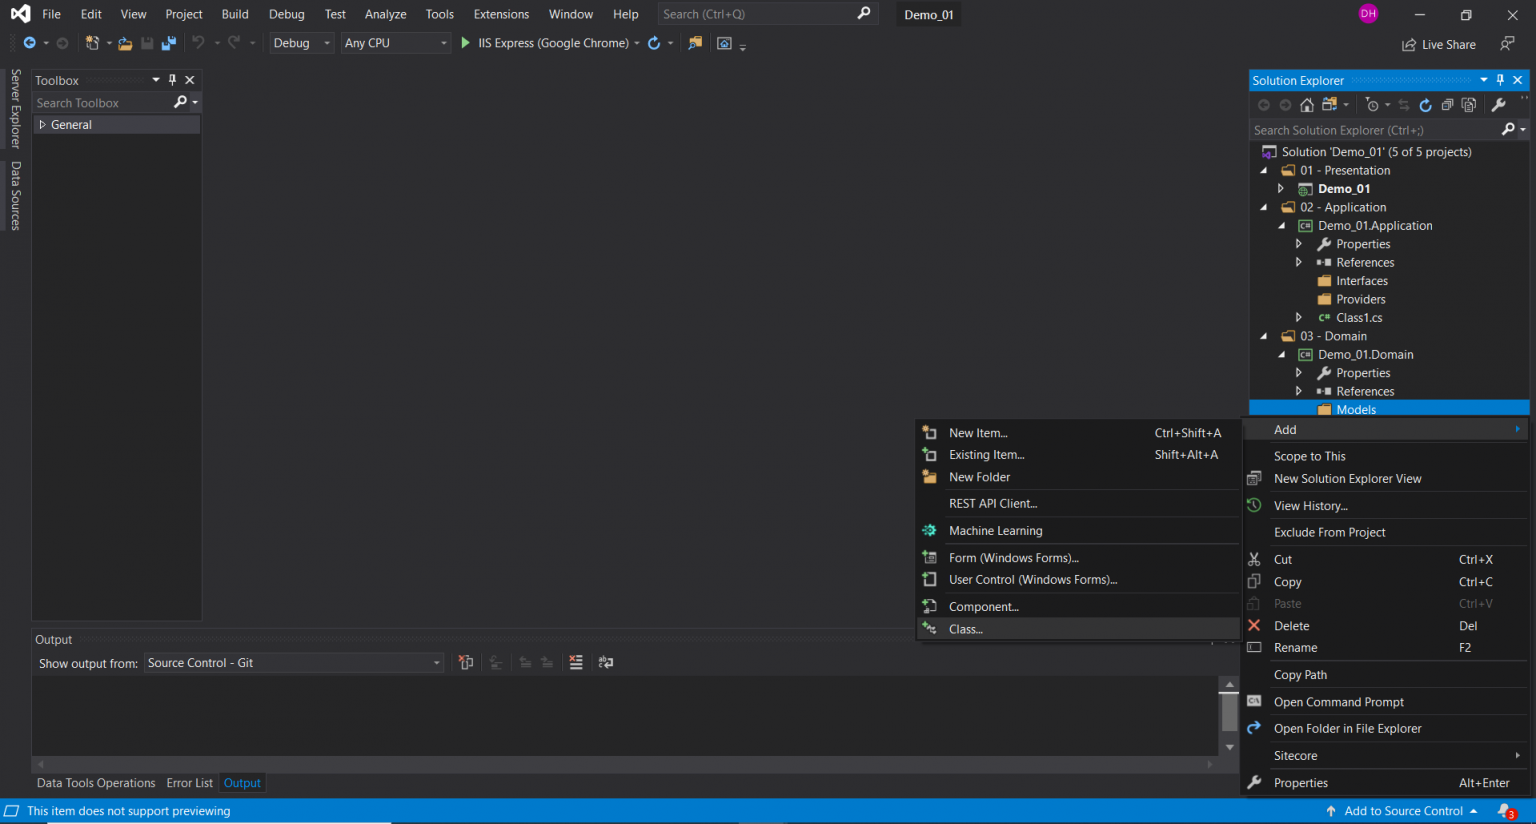This screenshot has height=824, width=1536.
Task: Refresh Solution Explorer with the refresh icon
Action: tap(1425, 105)
